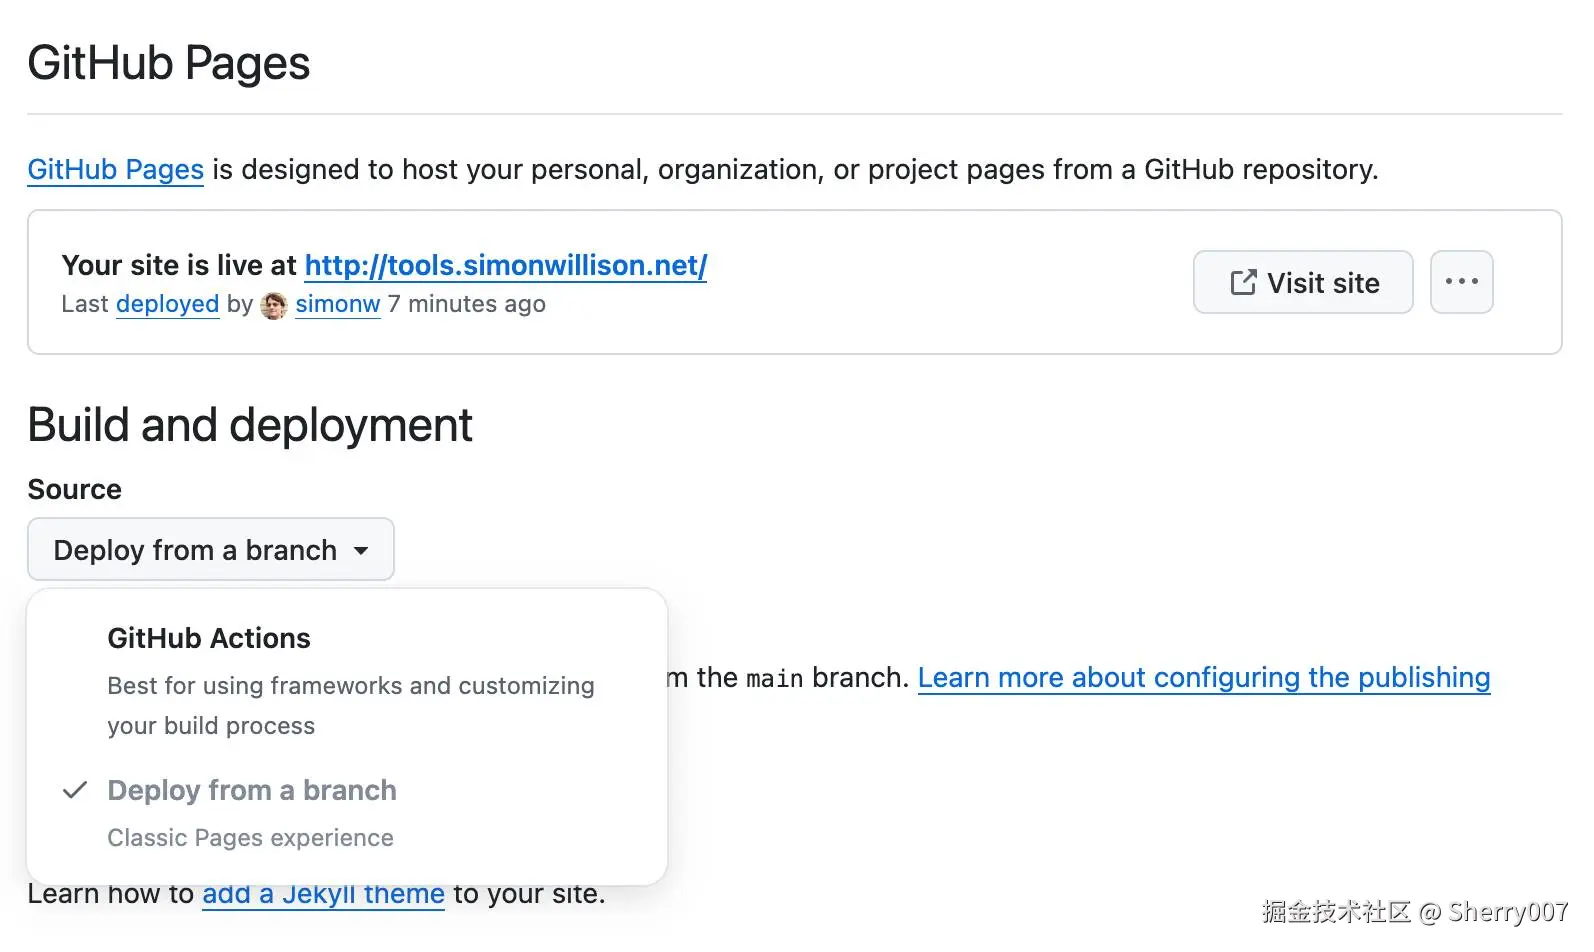Click the external link icon in Visit site
The image size is (1594, 952).
1243,283
